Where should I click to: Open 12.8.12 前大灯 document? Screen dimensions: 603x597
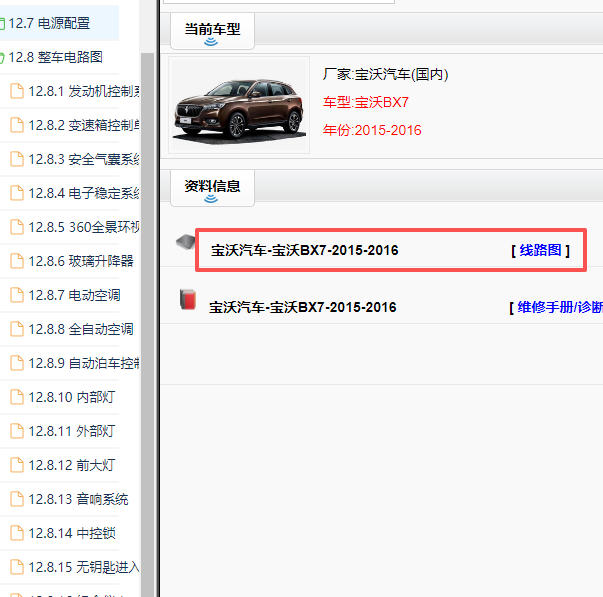pos(72,465)
